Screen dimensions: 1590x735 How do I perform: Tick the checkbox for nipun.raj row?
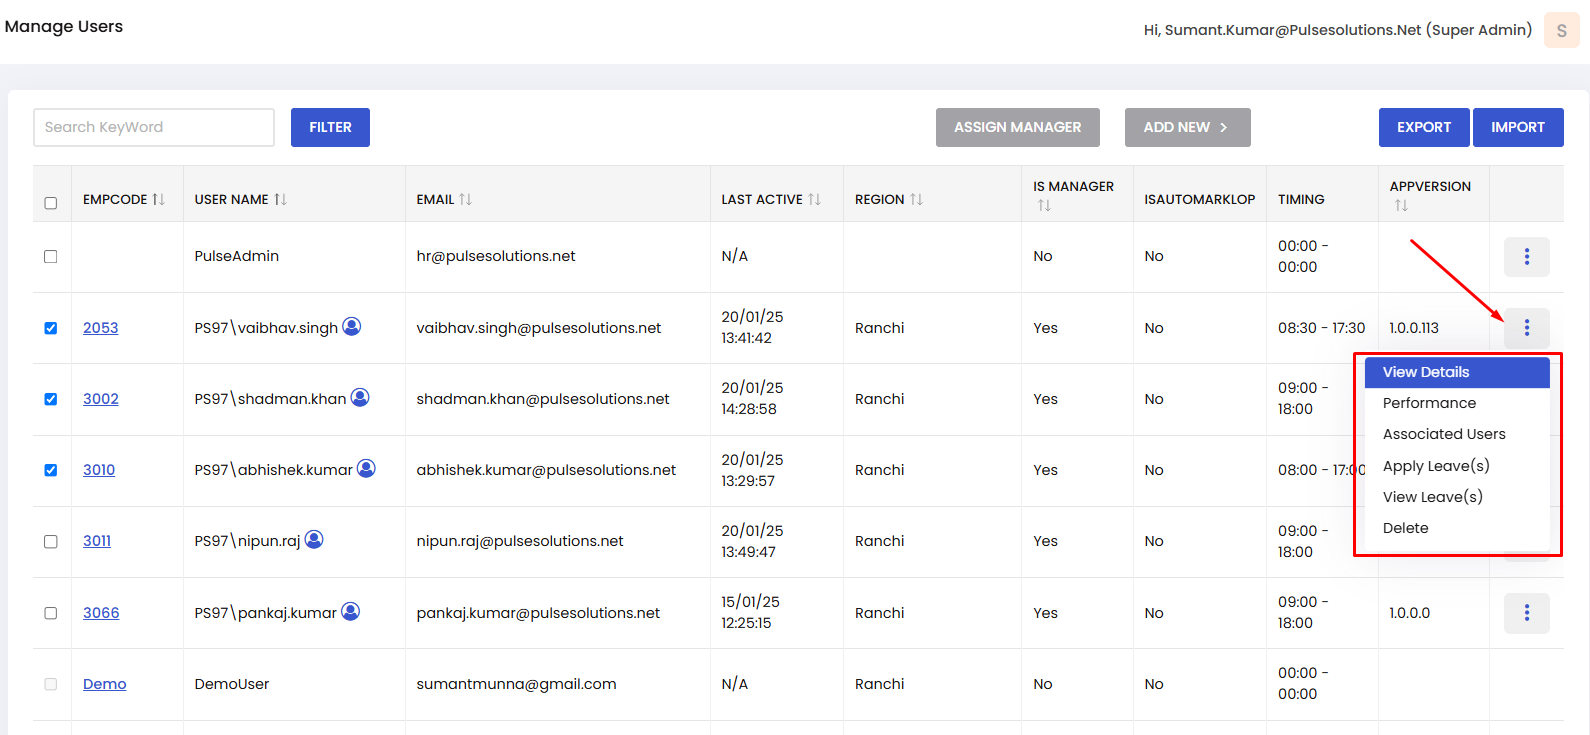pos(51,541)
